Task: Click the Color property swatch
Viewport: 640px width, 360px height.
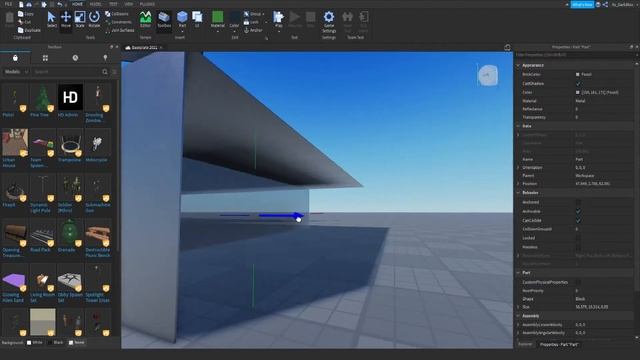Action: click(578, 93)
